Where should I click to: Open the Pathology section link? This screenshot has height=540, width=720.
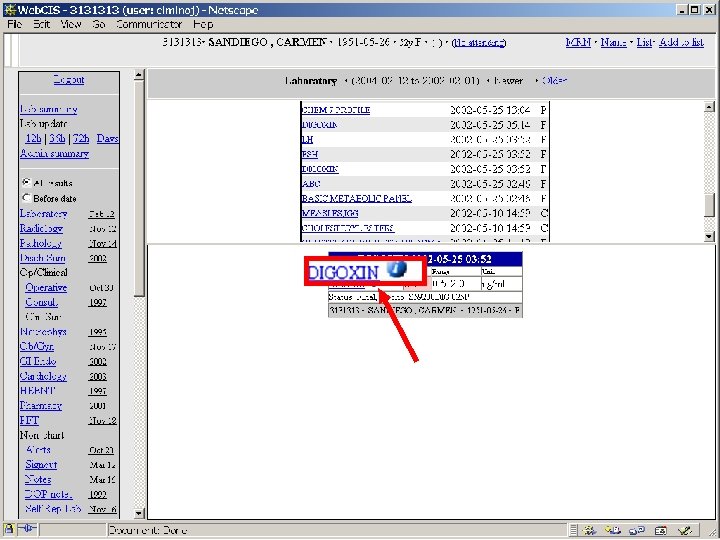40,243
